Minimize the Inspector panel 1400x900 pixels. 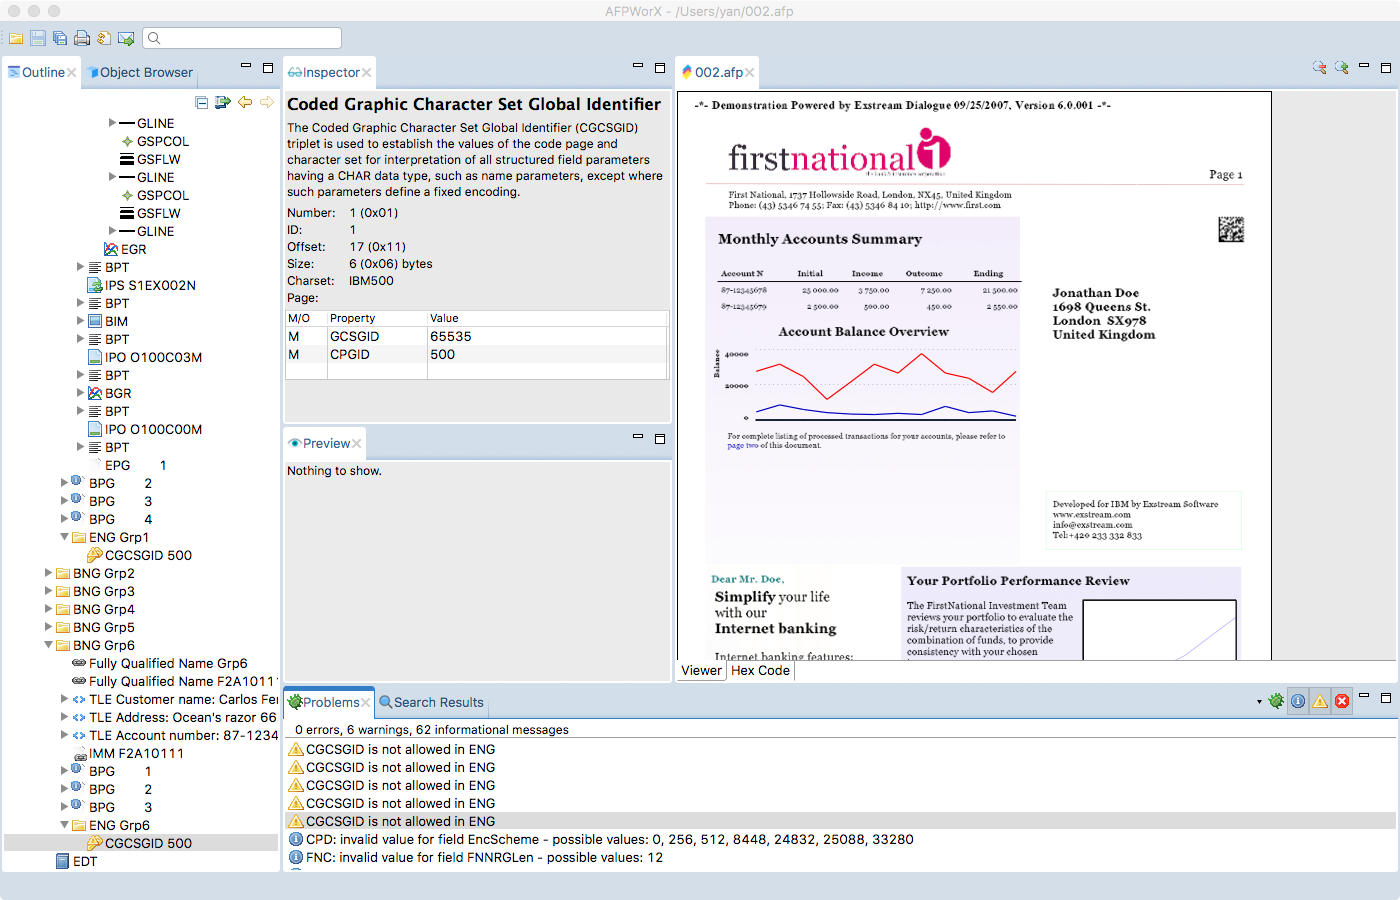pos(638,66)
